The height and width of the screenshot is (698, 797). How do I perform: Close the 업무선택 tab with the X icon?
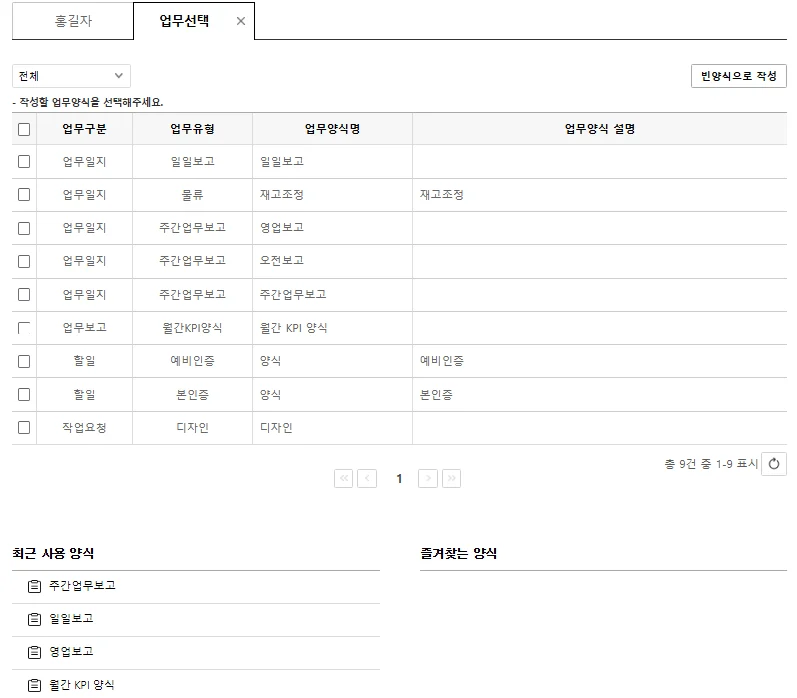pyautogui.click(x=240, y=21)
